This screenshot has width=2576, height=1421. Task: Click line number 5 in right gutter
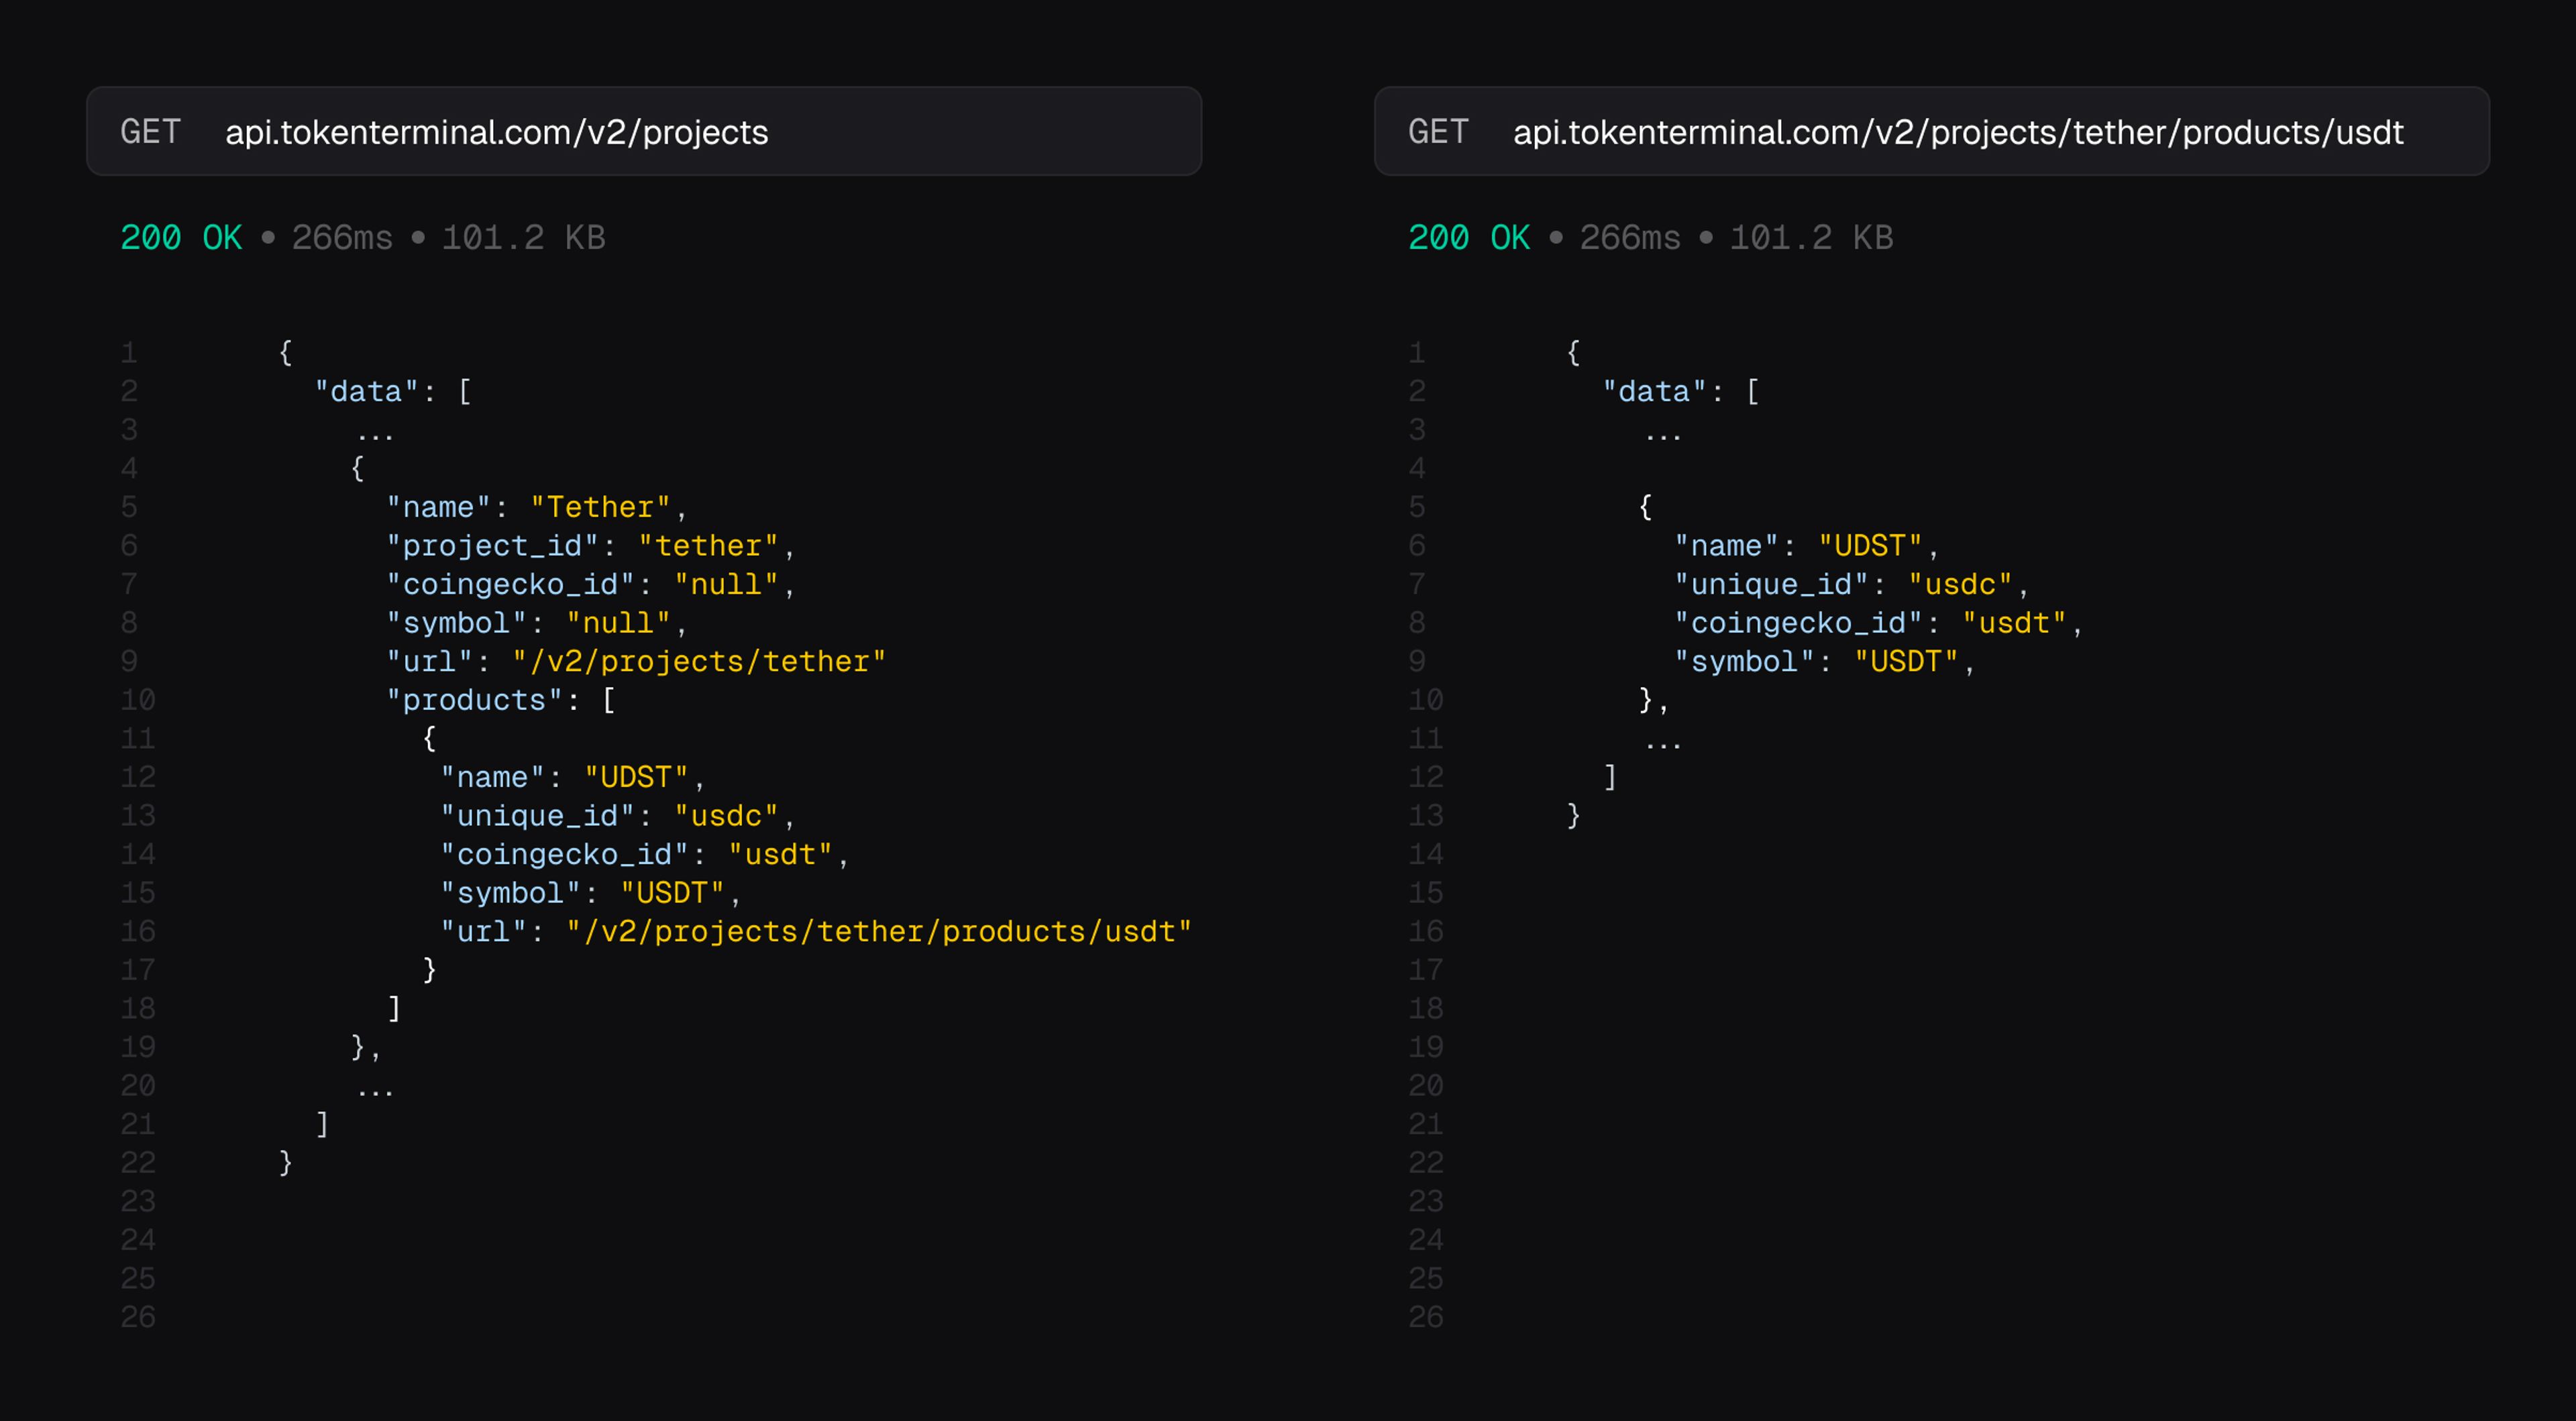click(x=1417, y=507)
